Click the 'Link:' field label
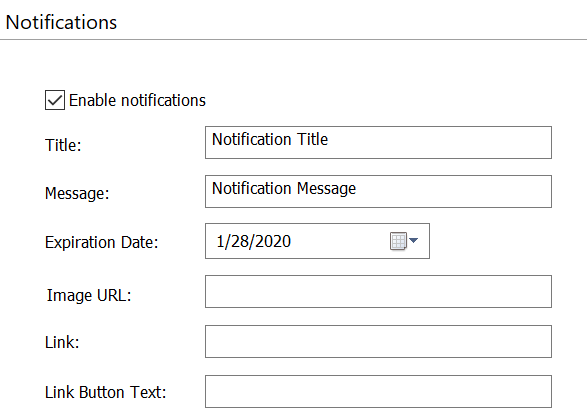Image resolution: width=587 pixels, height=418 pixels. (62, 342)
